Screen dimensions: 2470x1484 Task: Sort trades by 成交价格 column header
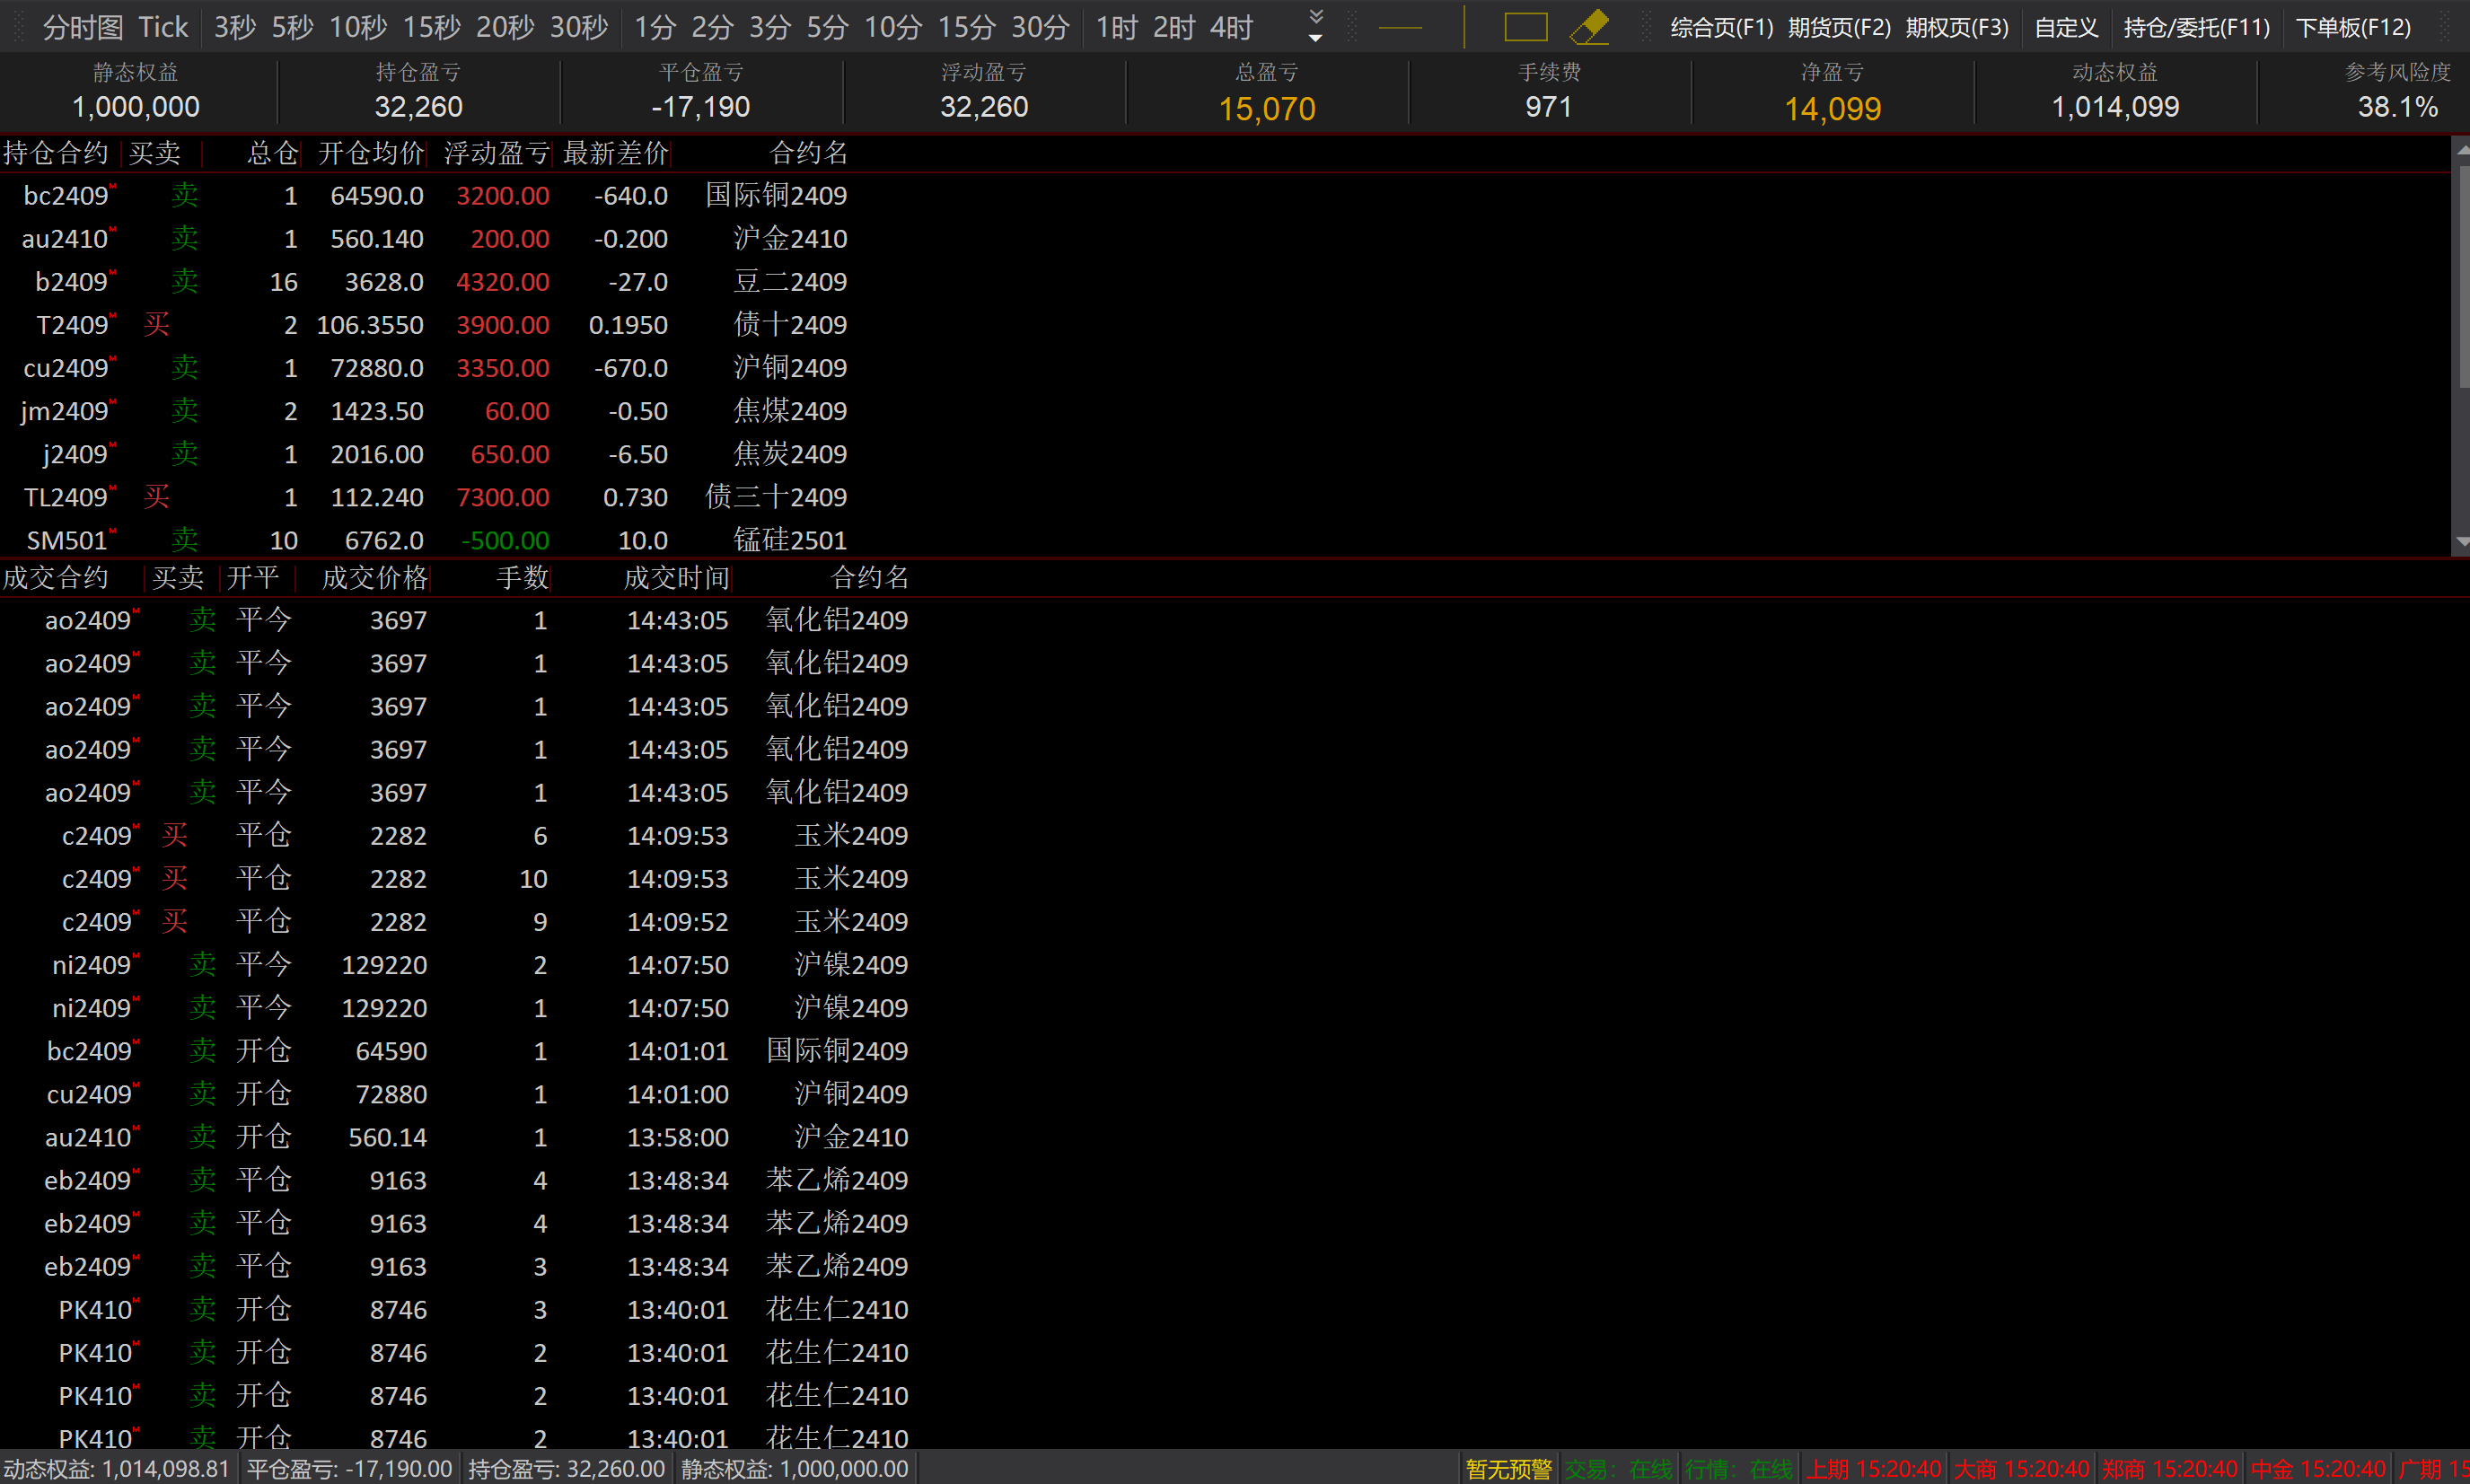click(375, 577)
